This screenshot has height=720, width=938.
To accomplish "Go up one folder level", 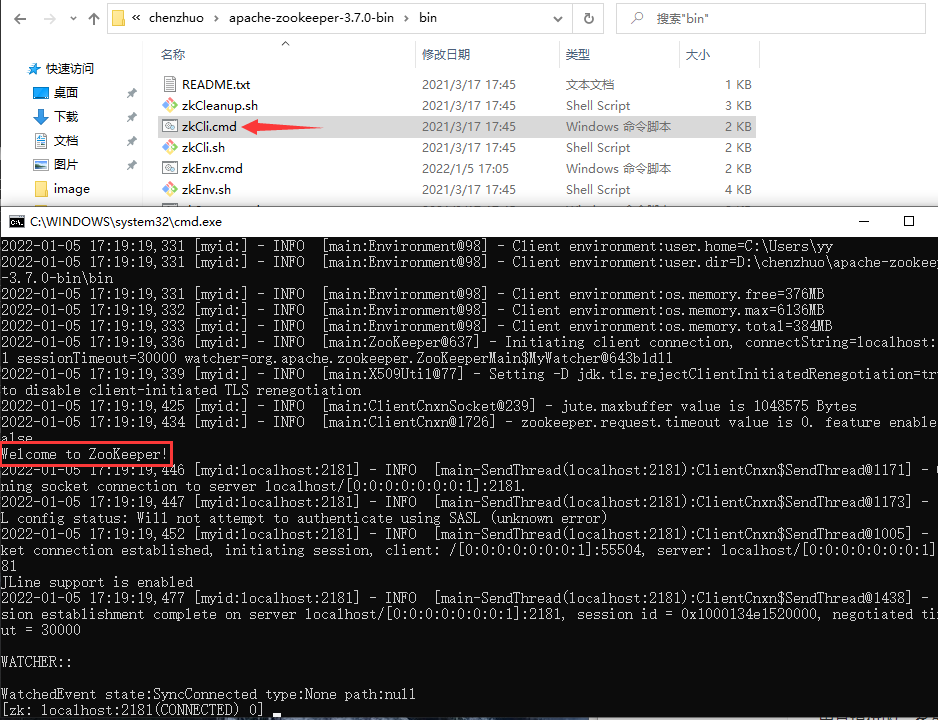I will pos(93,19).
